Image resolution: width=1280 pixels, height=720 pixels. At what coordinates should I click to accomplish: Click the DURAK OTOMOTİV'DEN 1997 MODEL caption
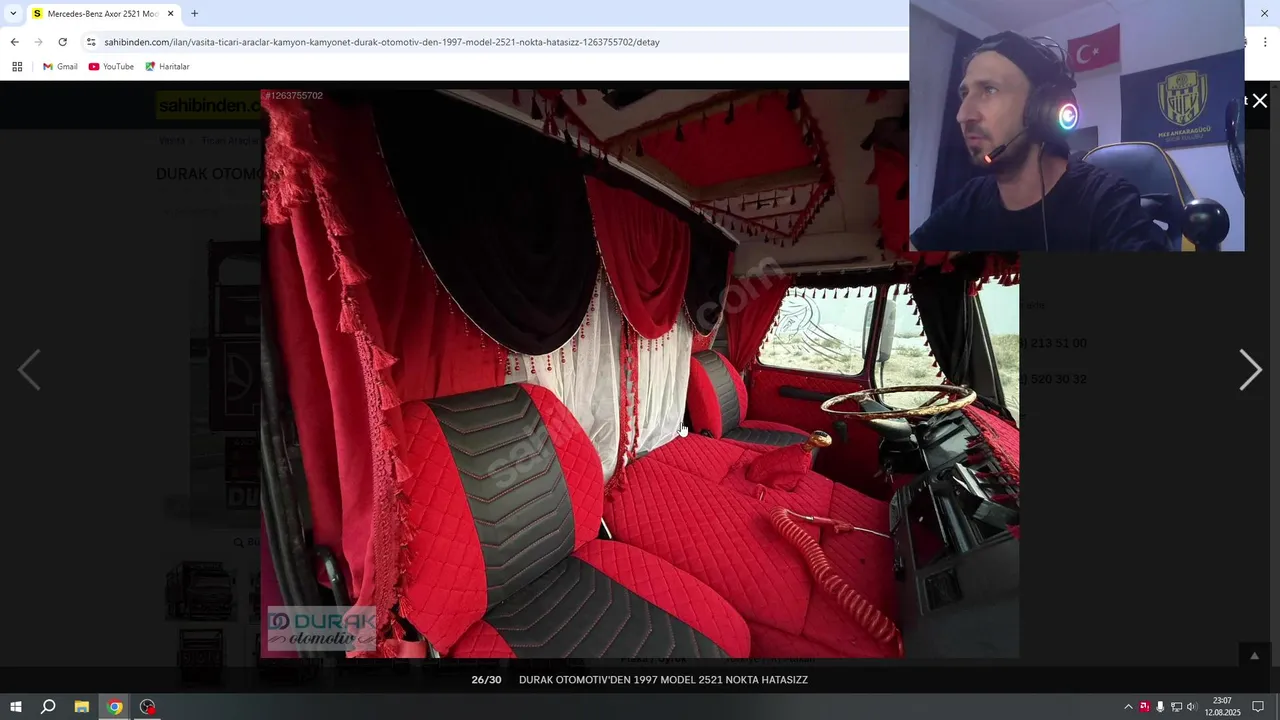(663, 680)
